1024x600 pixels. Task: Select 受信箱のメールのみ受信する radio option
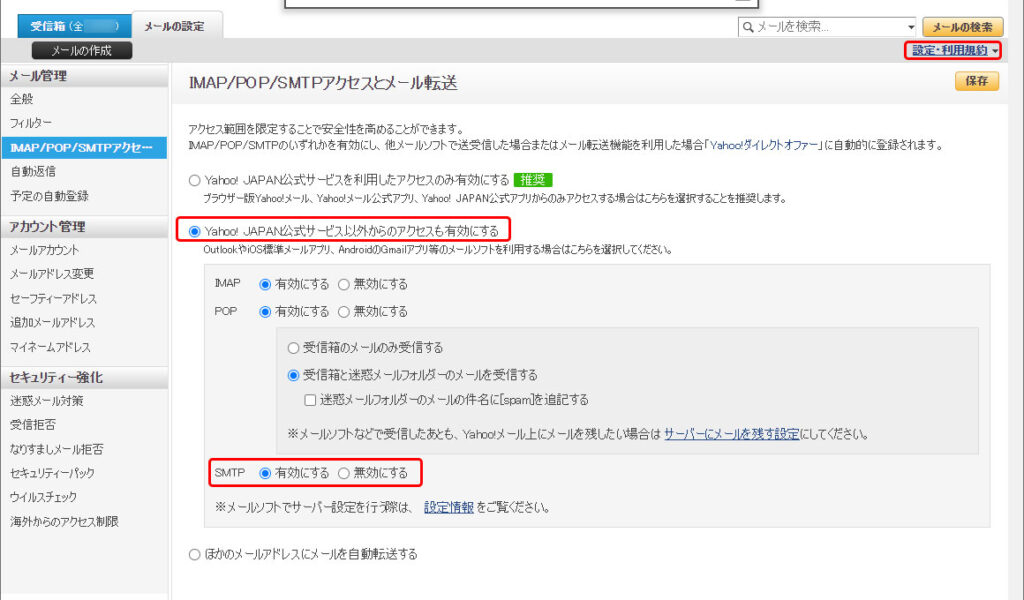[293, 348]
